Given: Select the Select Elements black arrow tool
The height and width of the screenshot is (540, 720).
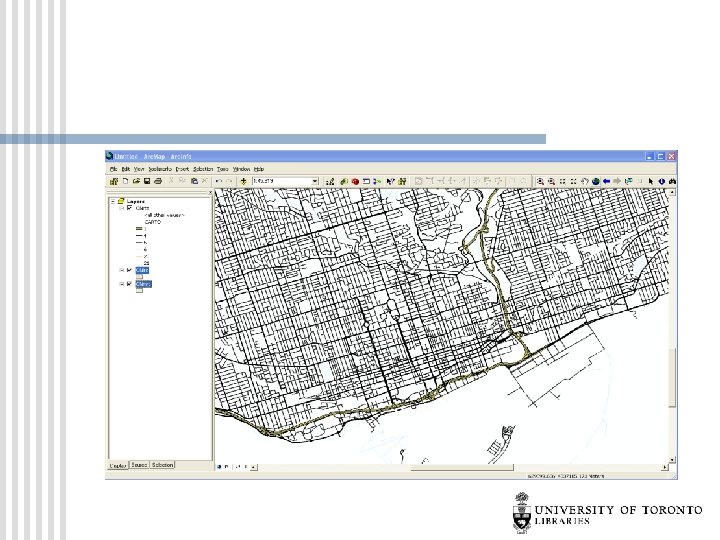Looking at the screenshot, I should point(651,181).
